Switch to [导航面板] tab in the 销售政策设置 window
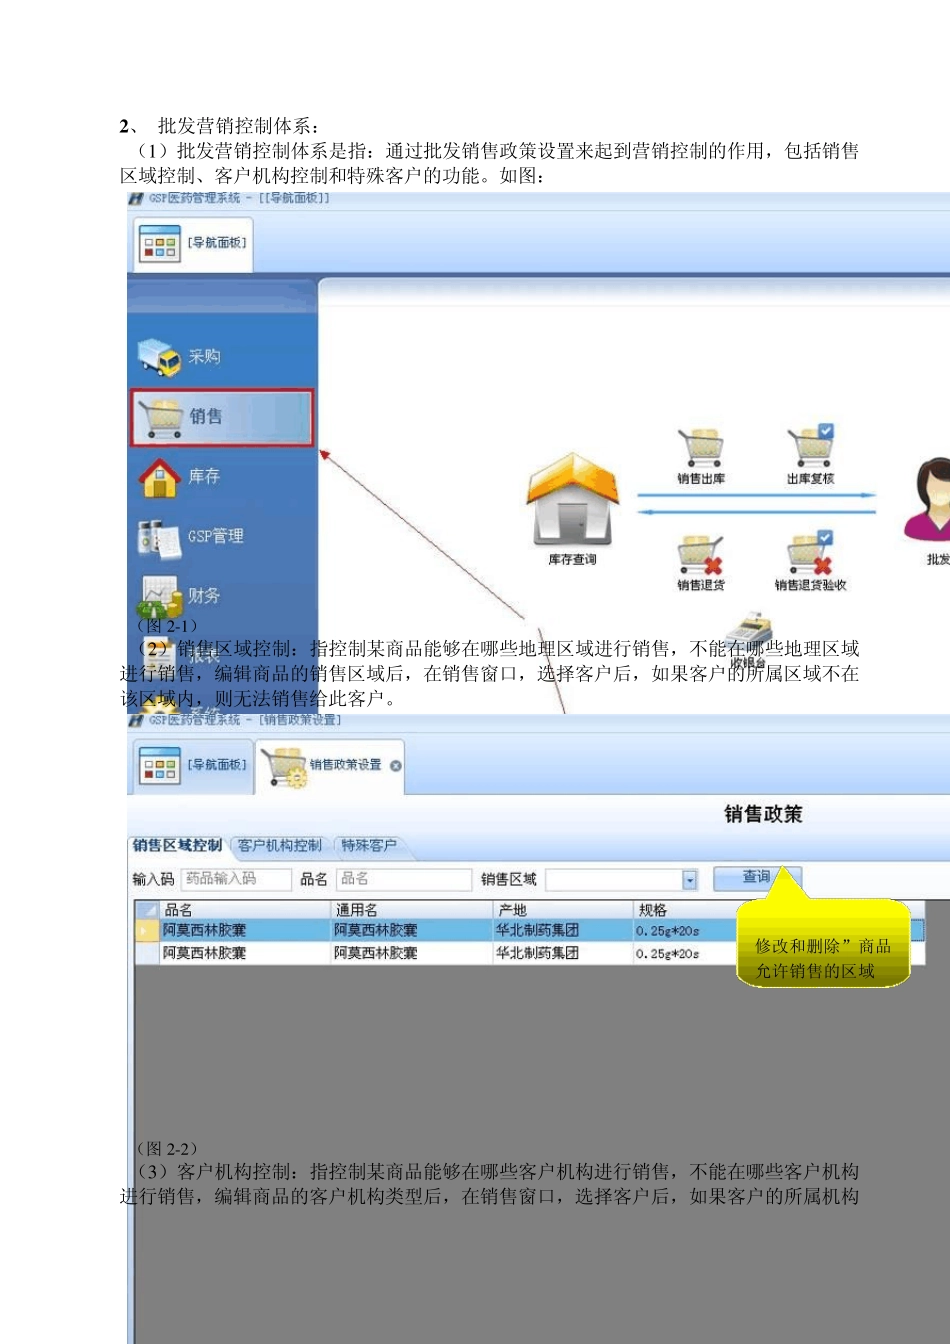This screenshot has height=1344, width=950. tap(193, 766)
